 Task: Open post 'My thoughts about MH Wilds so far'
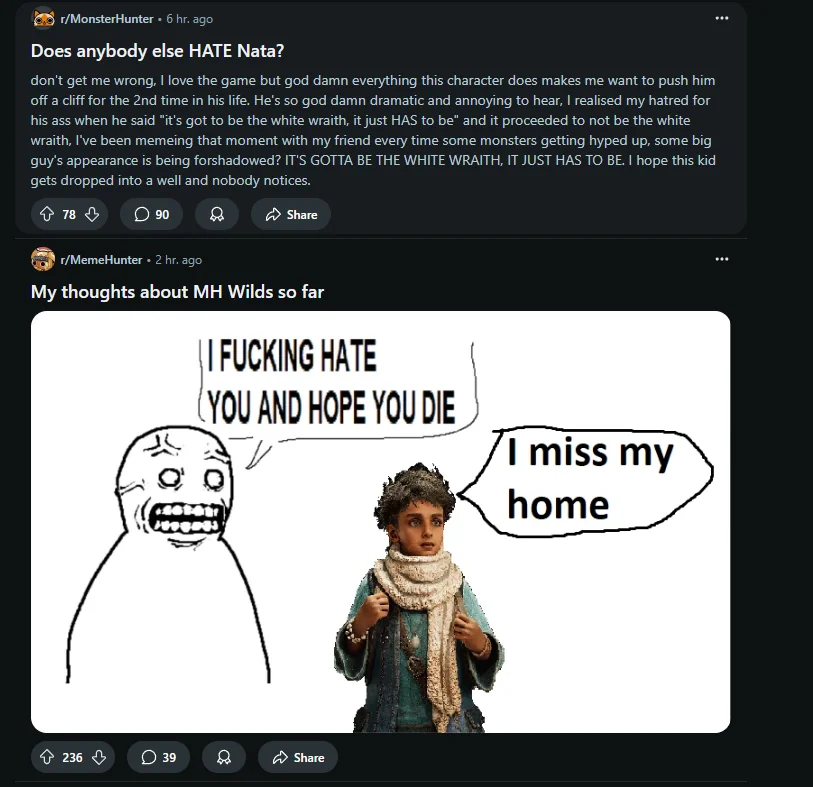tap(177, 292)
